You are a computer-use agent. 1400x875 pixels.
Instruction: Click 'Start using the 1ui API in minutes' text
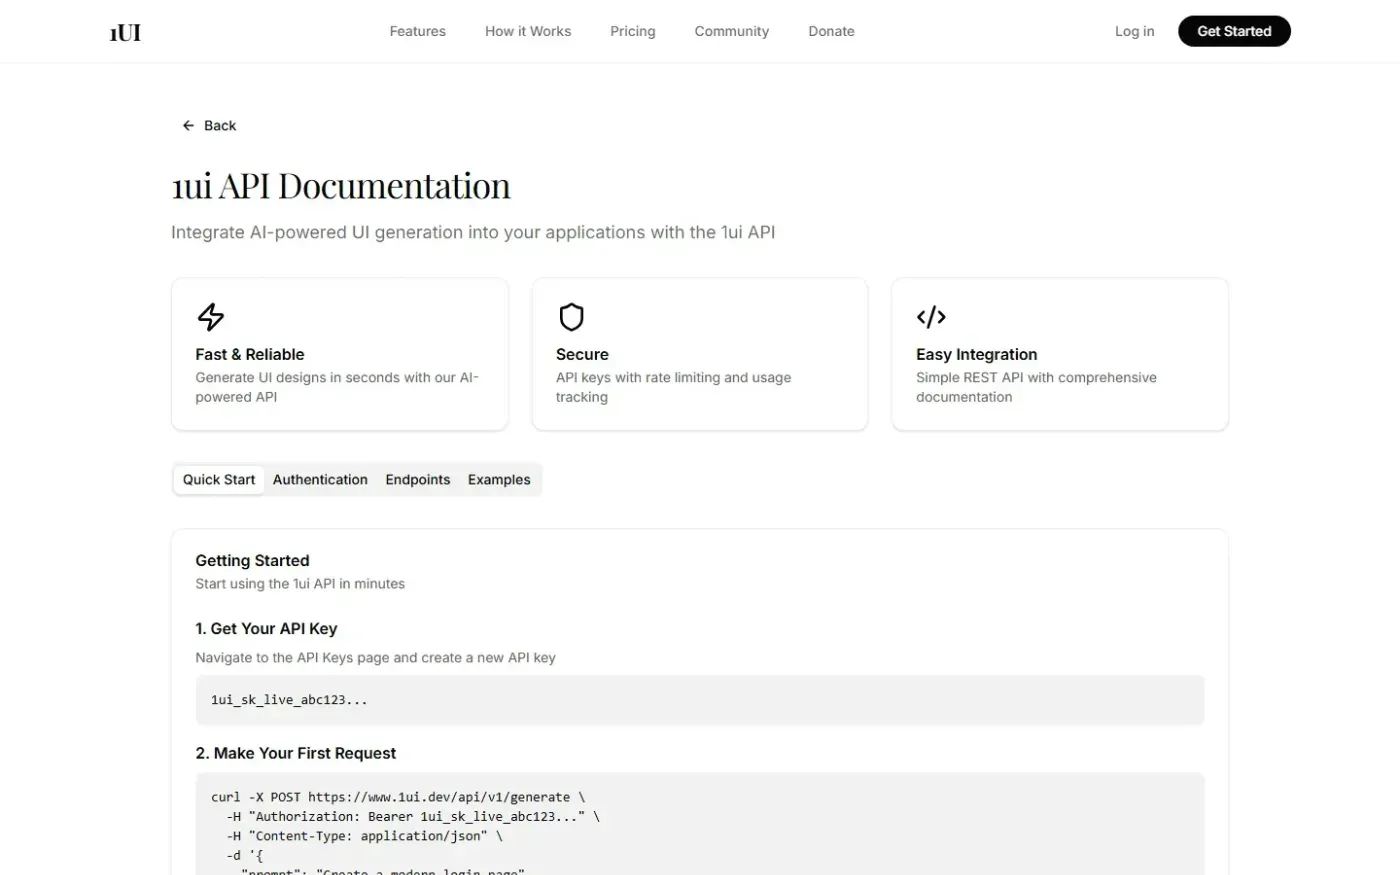[x=300, y=584]
